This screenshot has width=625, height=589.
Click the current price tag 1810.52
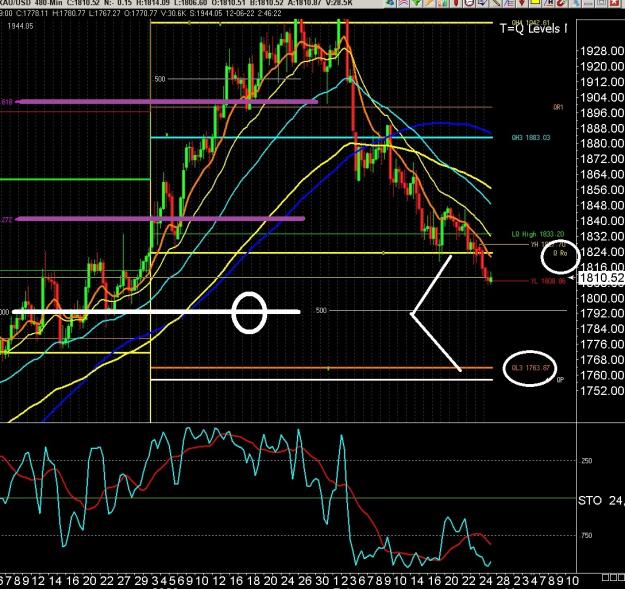601,278
